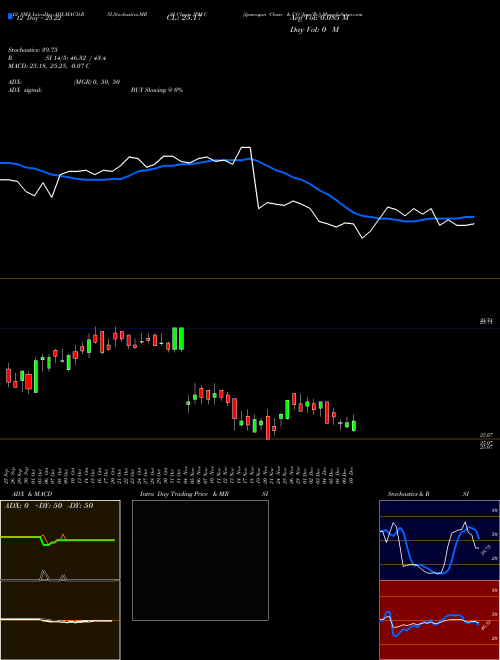Viewport: 500px width, 660px height.
Task: Select the "Day Vol: 0 M" label
Action: point(314,29)
